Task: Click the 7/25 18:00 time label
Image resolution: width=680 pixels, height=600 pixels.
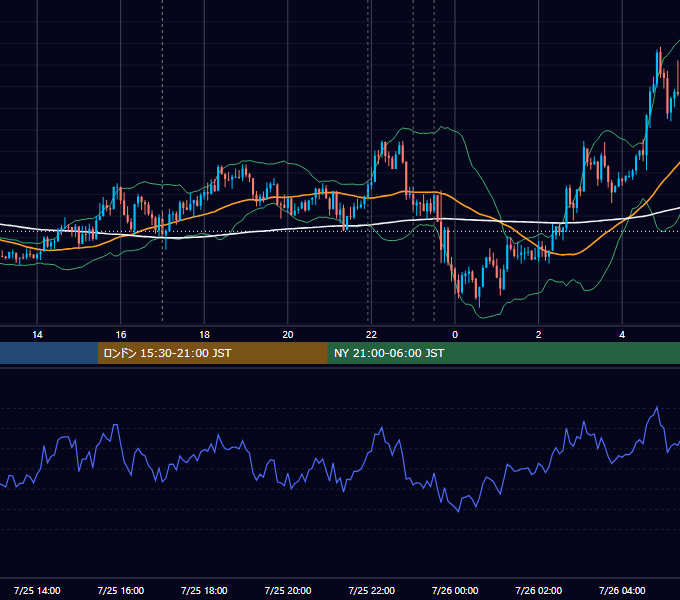Action: click(x=204, y=590)
